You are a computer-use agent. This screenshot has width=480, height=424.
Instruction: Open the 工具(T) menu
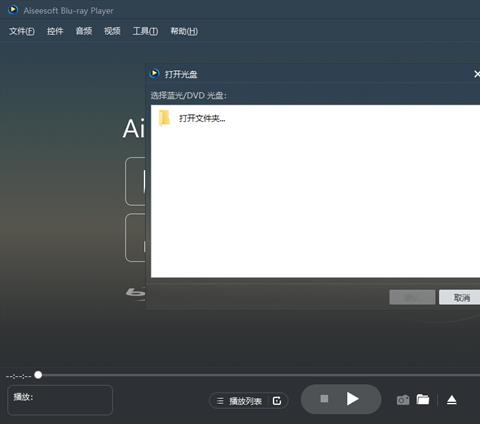pyautogui.click(x=145, y=31)
